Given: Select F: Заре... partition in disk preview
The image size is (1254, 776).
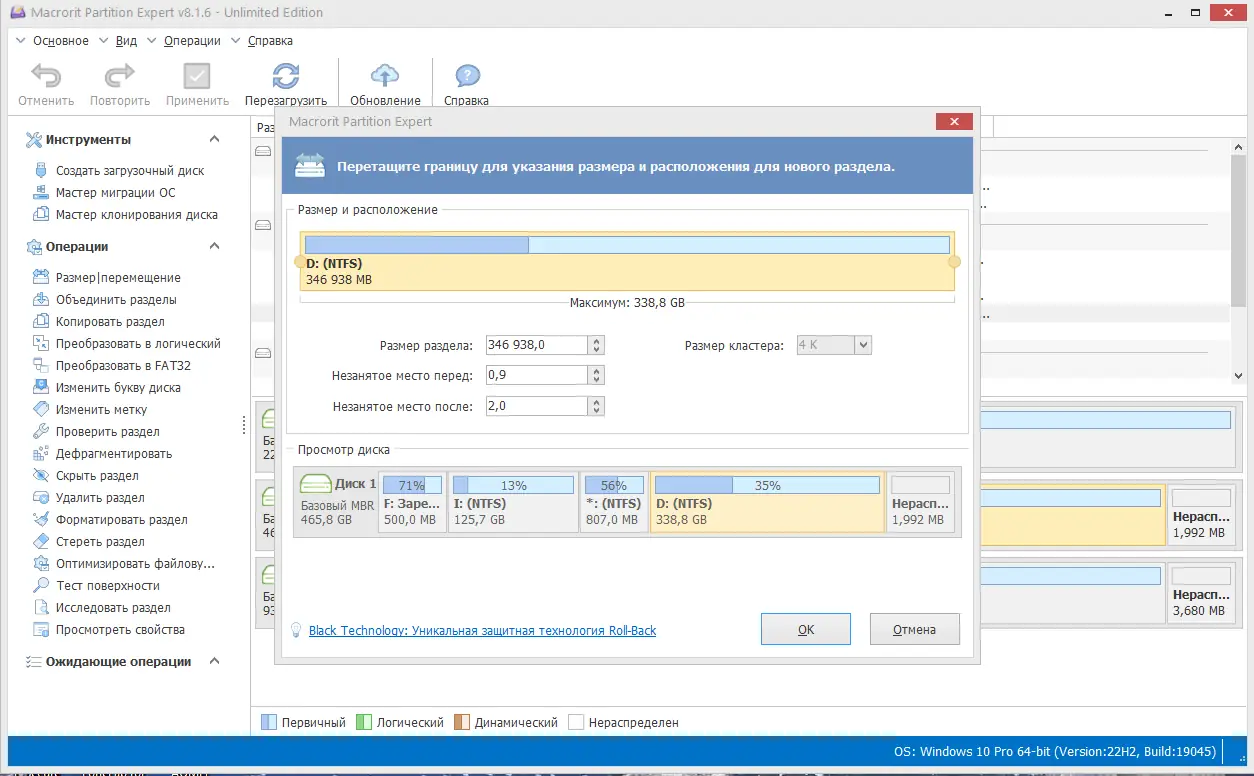Looking at the screenshot, I should click(x=412, y=502).
